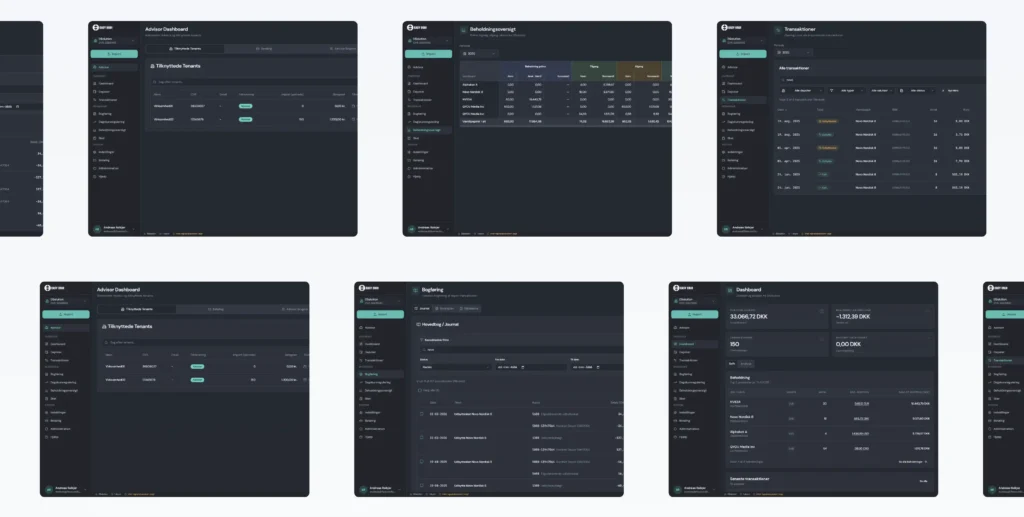Click the calendar icon in the Fra dato field

point(523,368)
